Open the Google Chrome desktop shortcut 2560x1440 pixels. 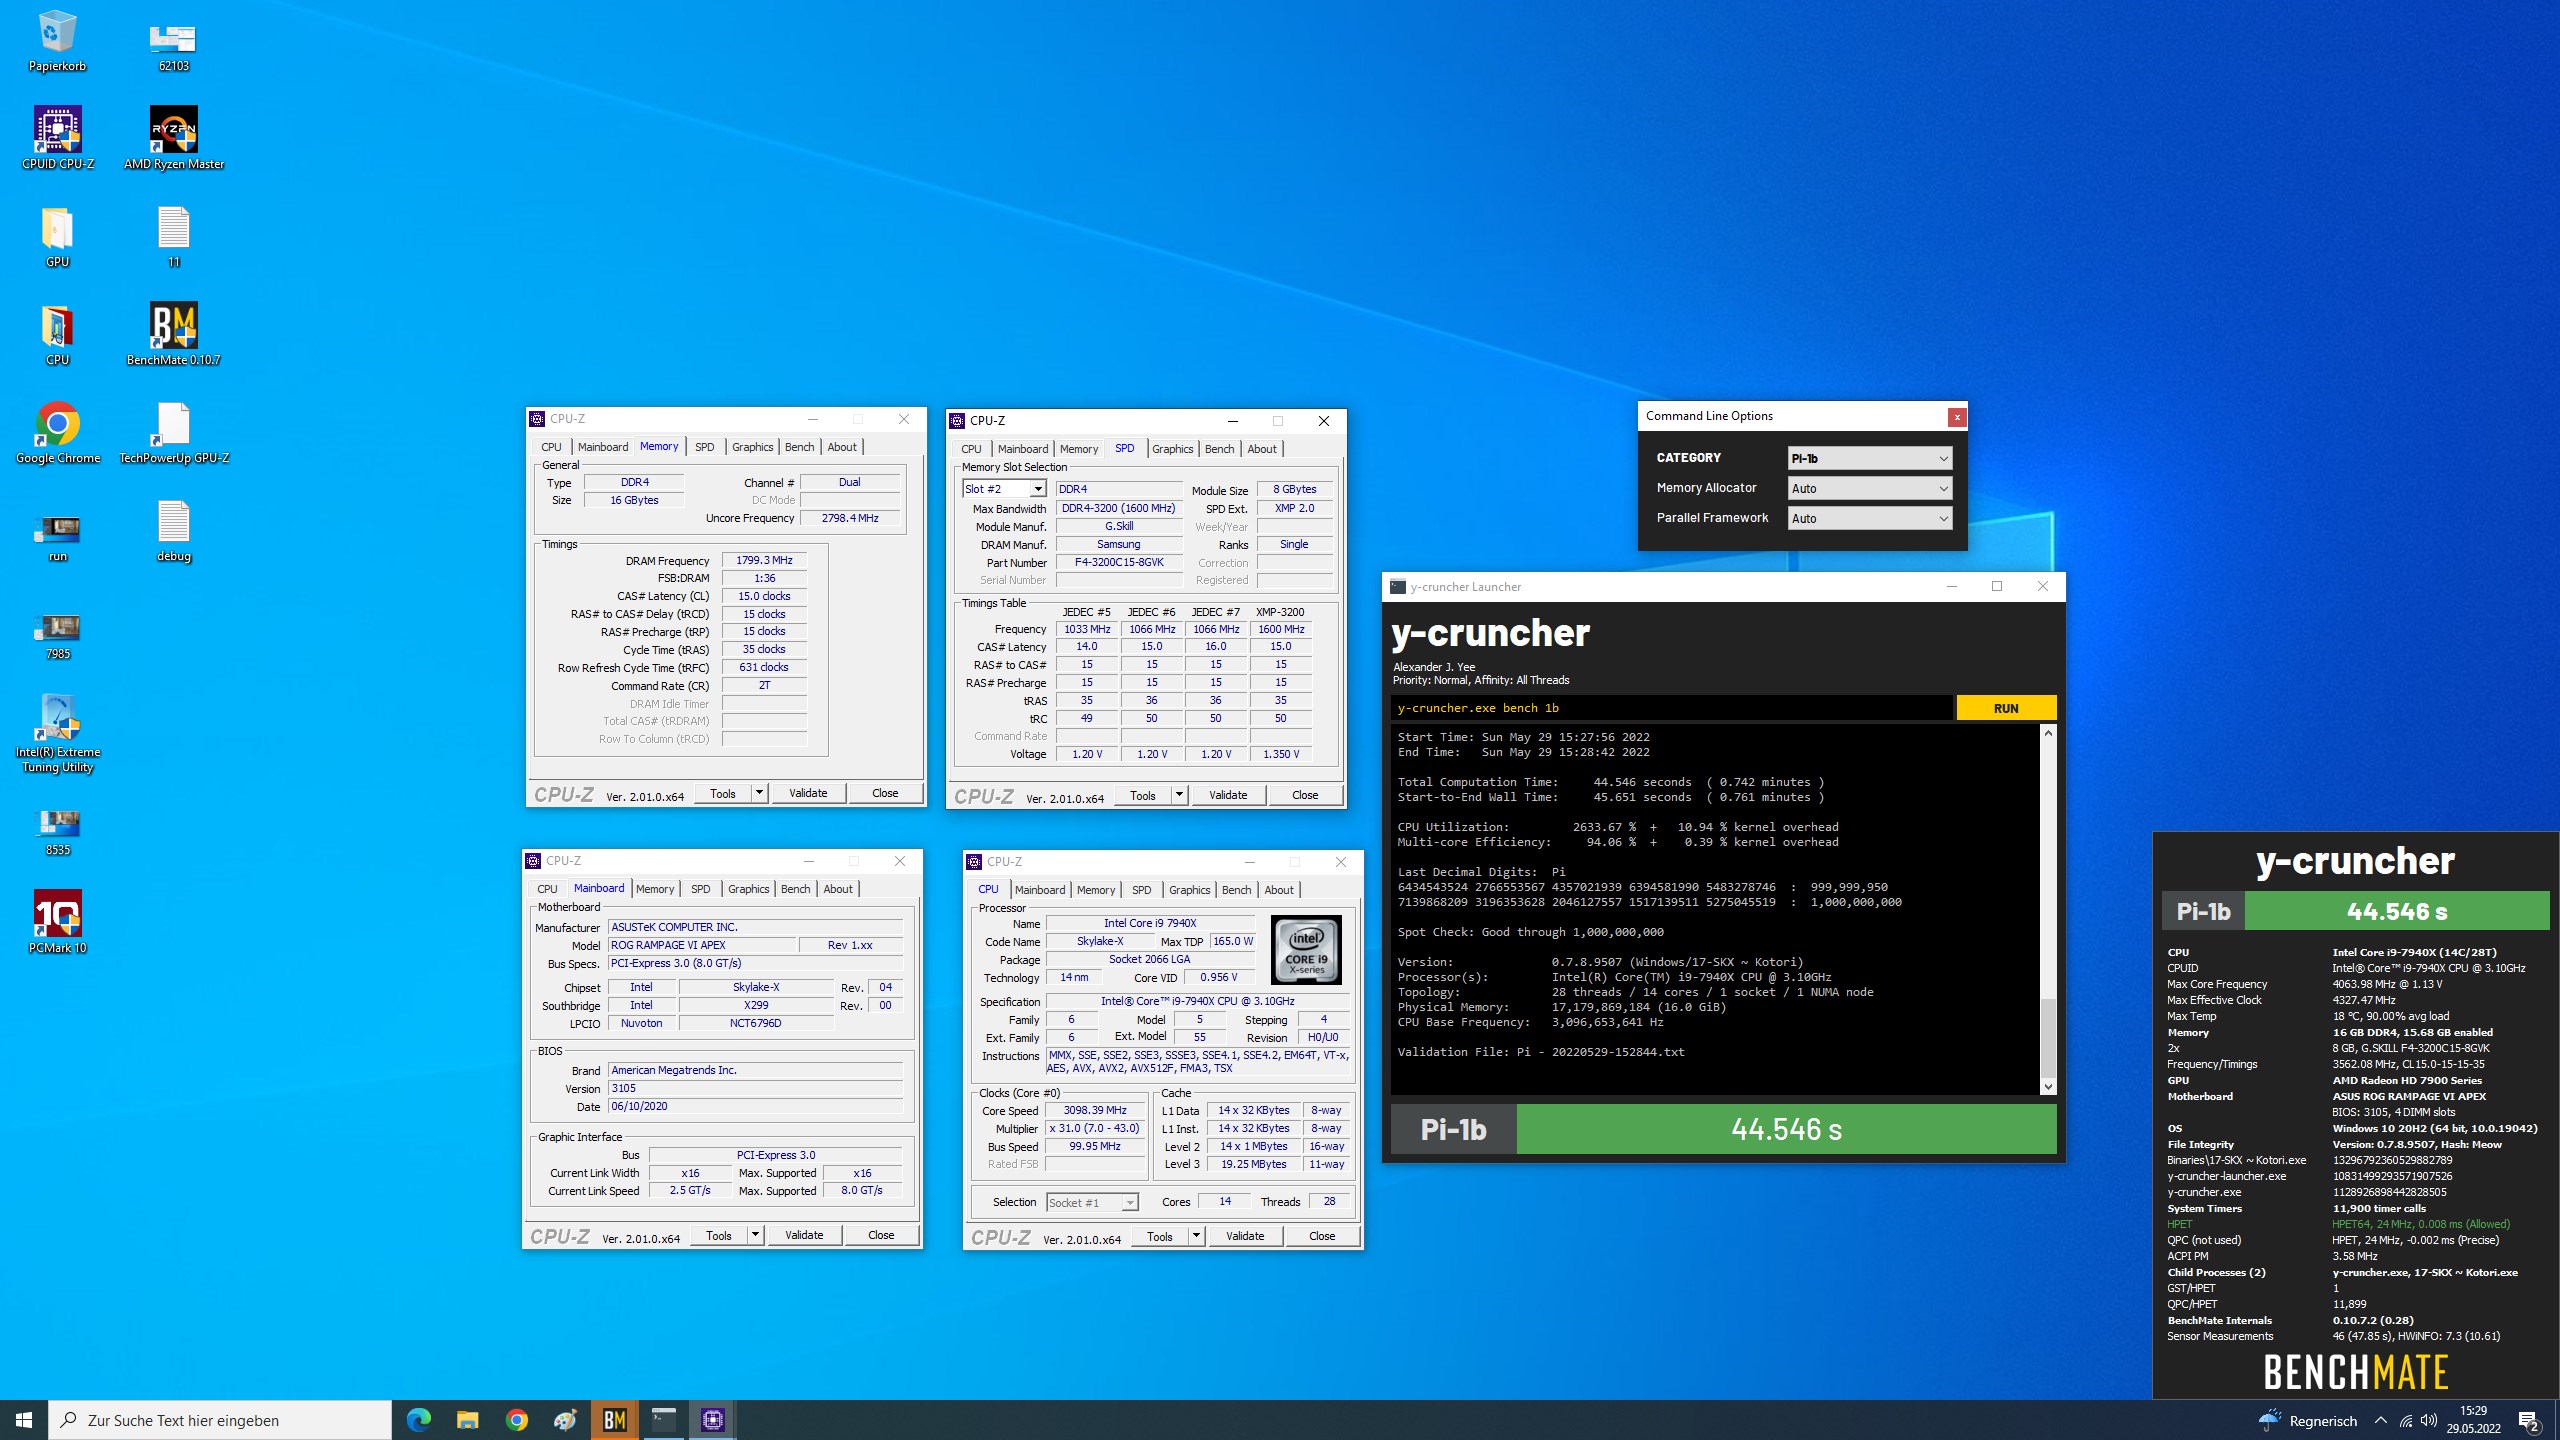tap(57, 432)
